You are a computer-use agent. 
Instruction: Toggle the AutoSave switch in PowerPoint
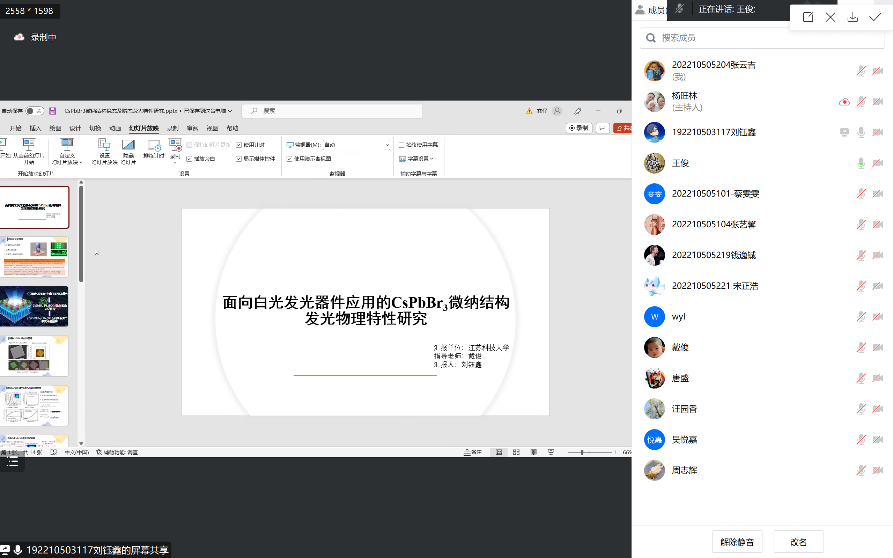[34, 111]
